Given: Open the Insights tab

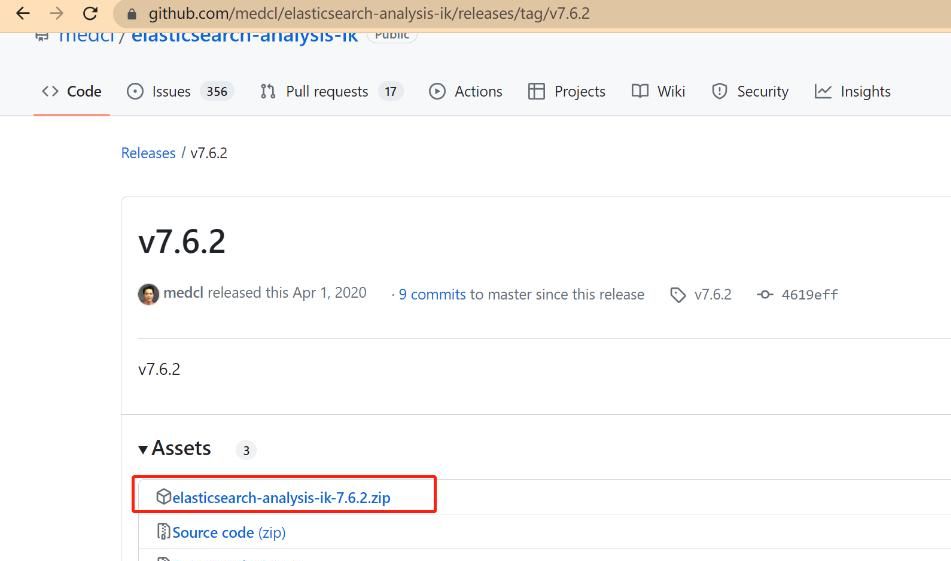Looking at the screenshot, I should (x=852, y=92).
